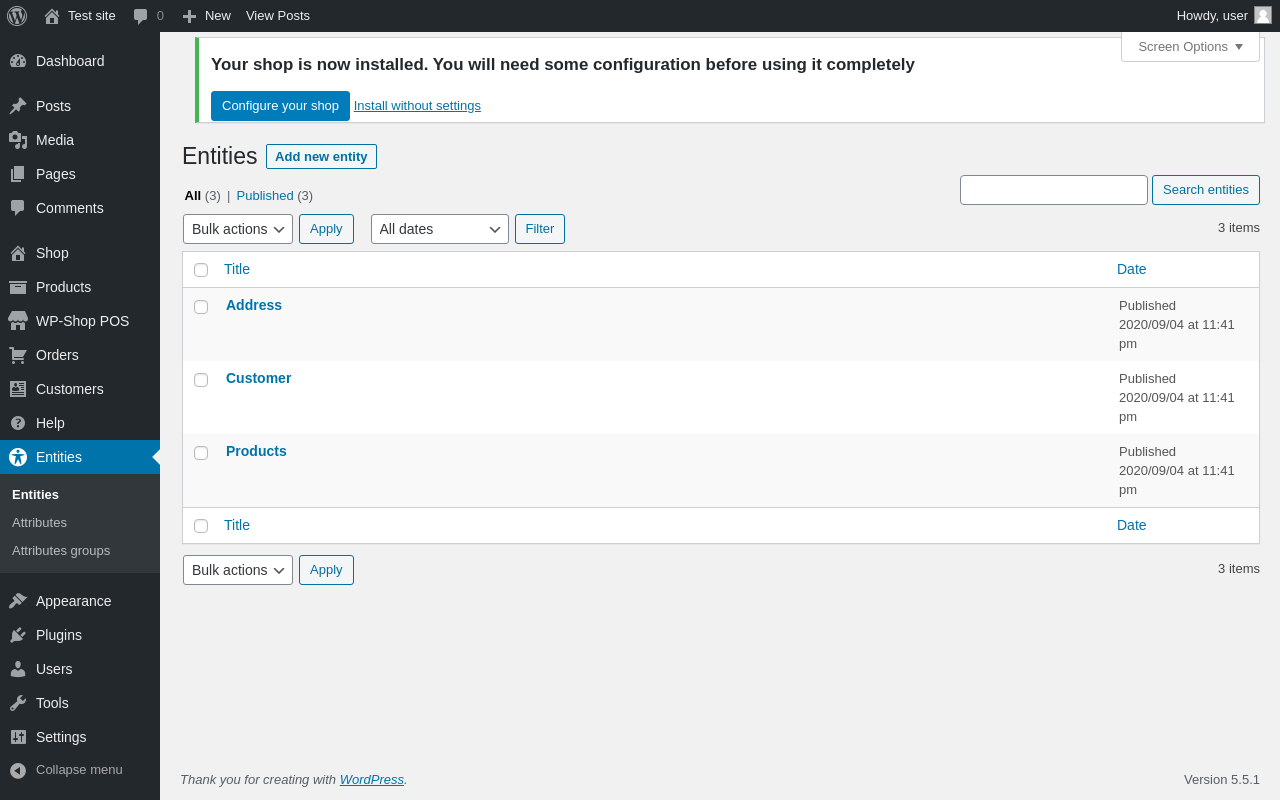This screenshot has height=800, width=1280.
Task: Toggle select-all checkbox in table footer
Action: point(201,526)
